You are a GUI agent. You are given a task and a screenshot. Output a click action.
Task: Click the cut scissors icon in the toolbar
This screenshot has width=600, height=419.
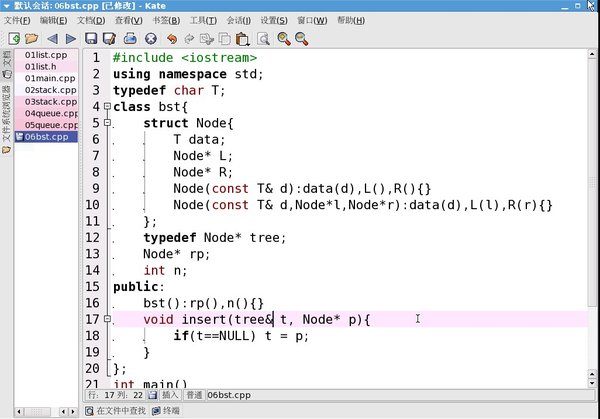[207, 39]
